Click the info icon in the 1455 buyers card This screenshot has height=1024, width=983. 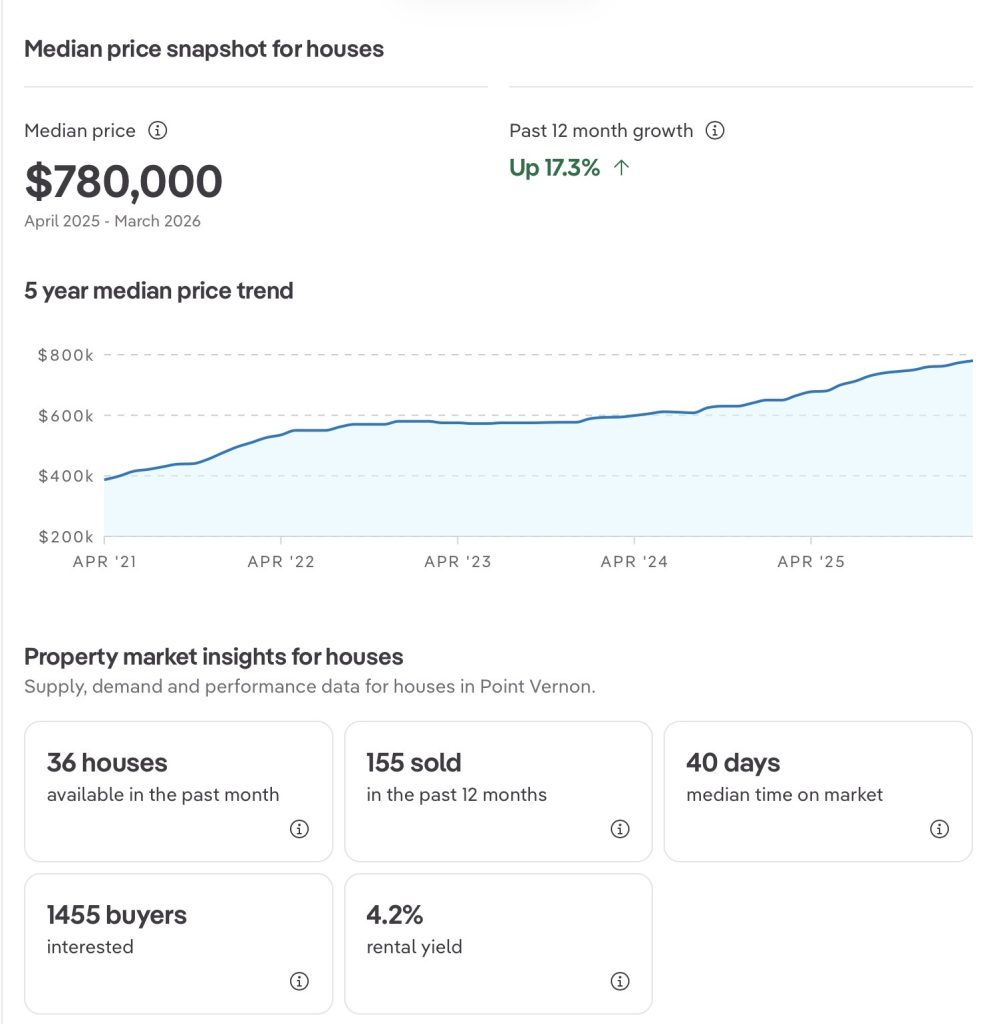pyautogui.click(x=299, y=981)
